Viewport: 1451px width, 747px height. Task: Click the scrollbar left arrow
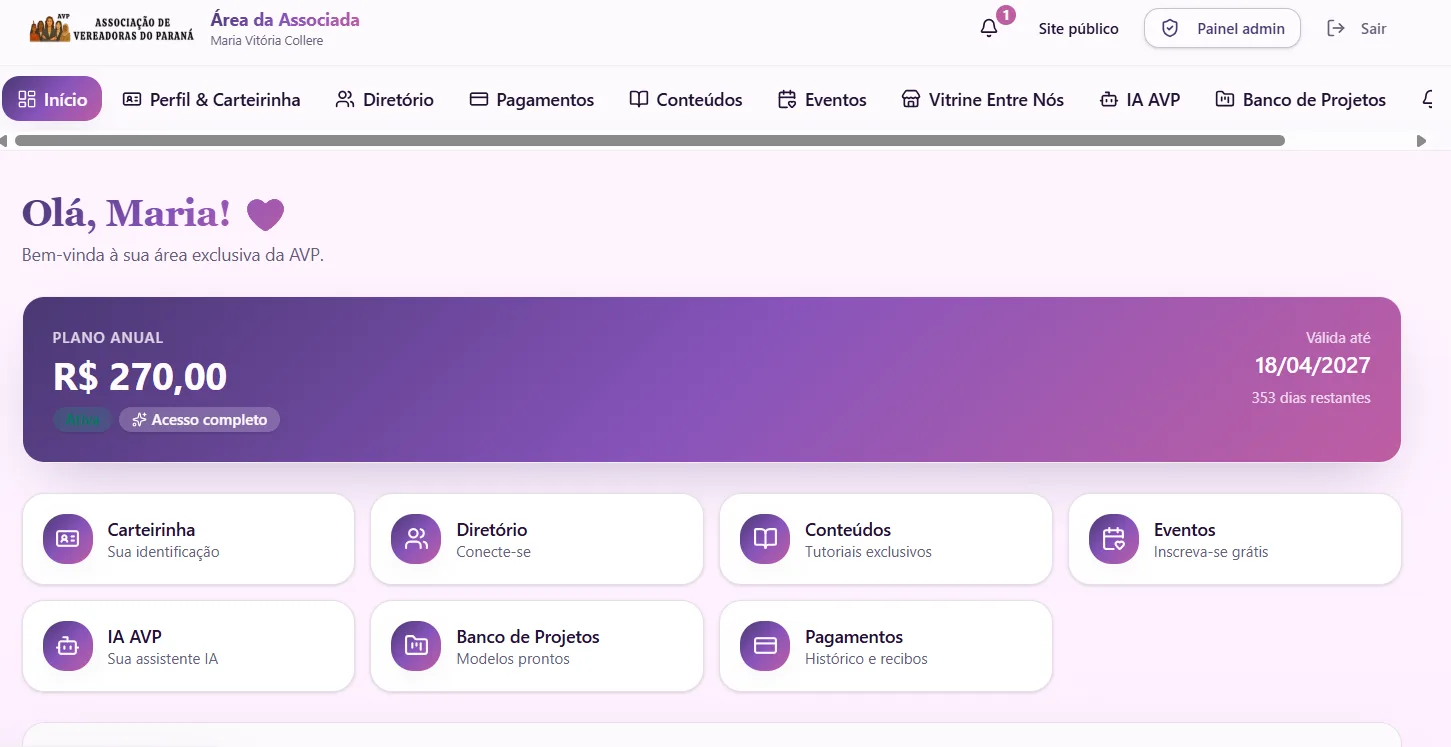click(x=4, y=141)
